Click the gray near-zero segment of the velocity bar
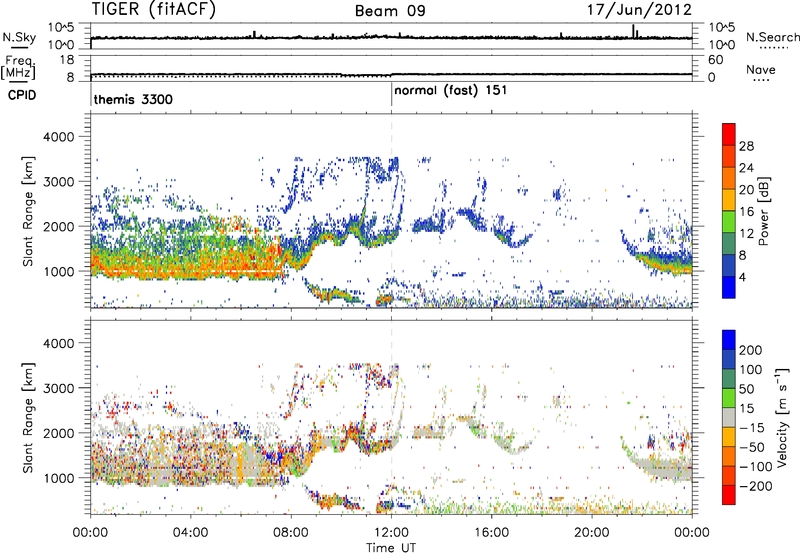The width and height of the screenshot is (800, 554). (729, 417)
